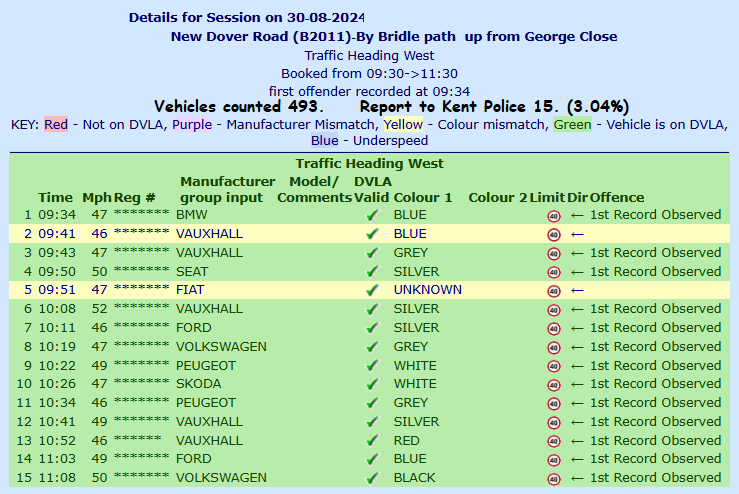
Task: Click the left direction arrow in row 14
Action: [x=577, y=460]
